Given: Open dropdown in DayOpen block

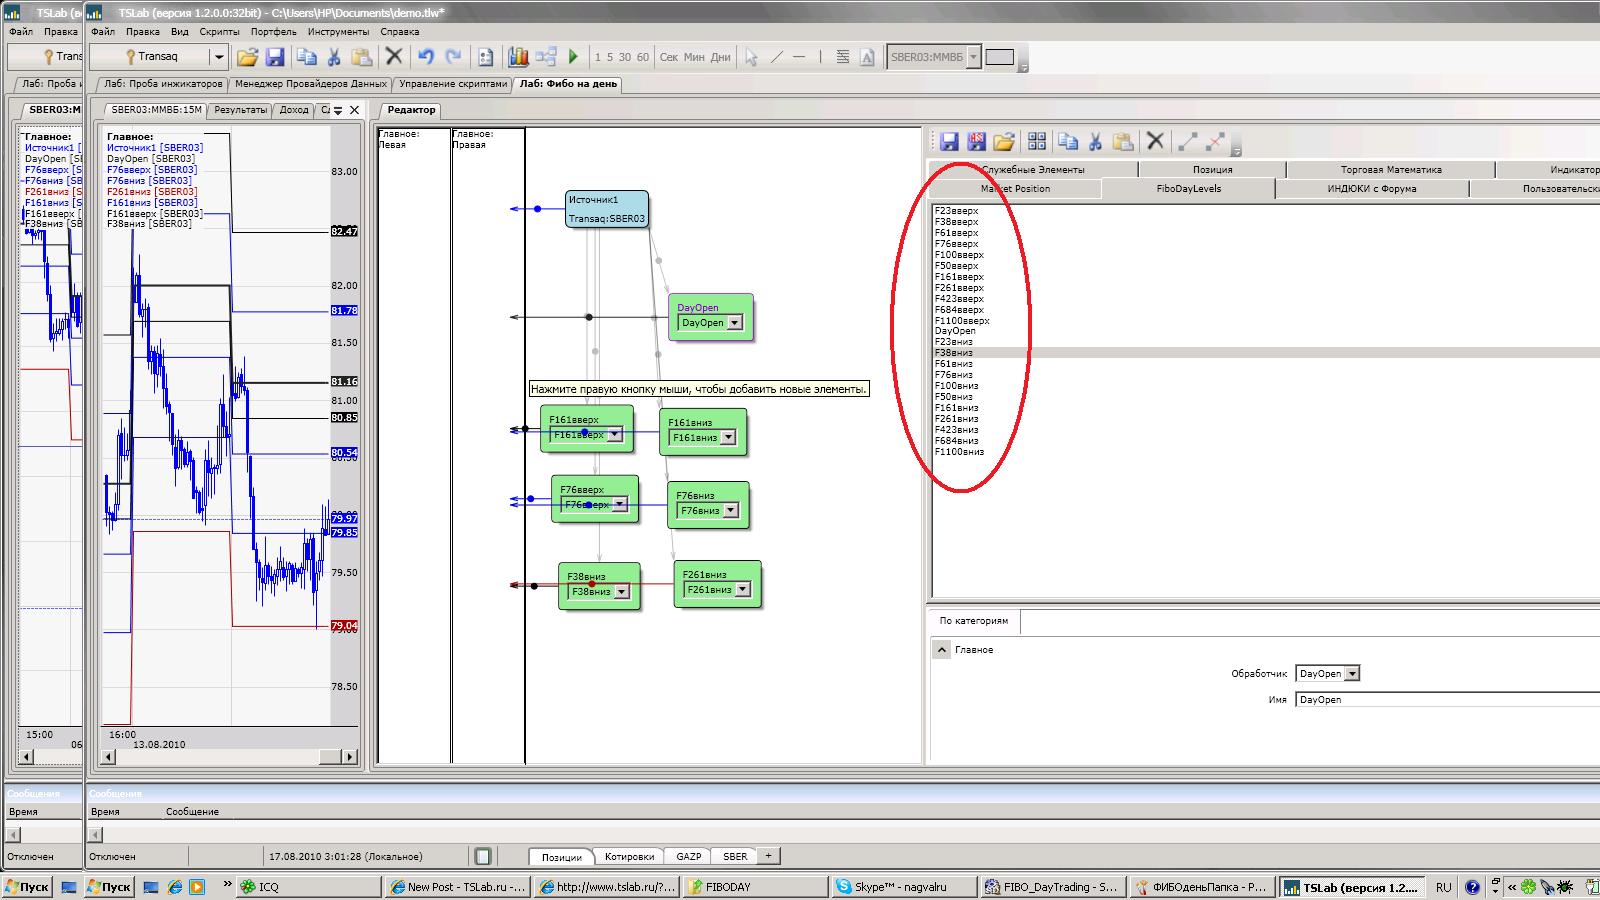Looking at the screenshot, I should click(x=735, y=323).
